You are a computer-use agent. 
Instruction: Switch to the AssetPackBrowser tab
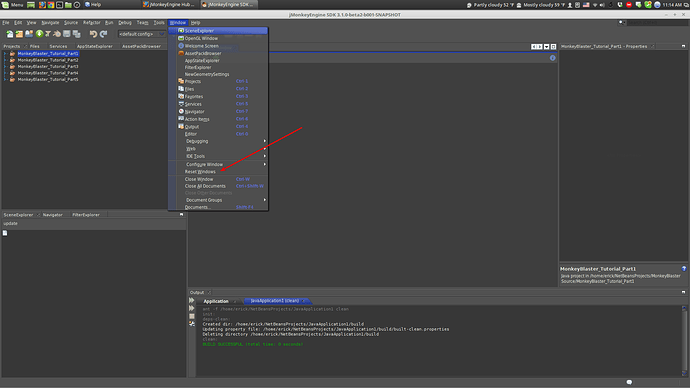(141, 46)
